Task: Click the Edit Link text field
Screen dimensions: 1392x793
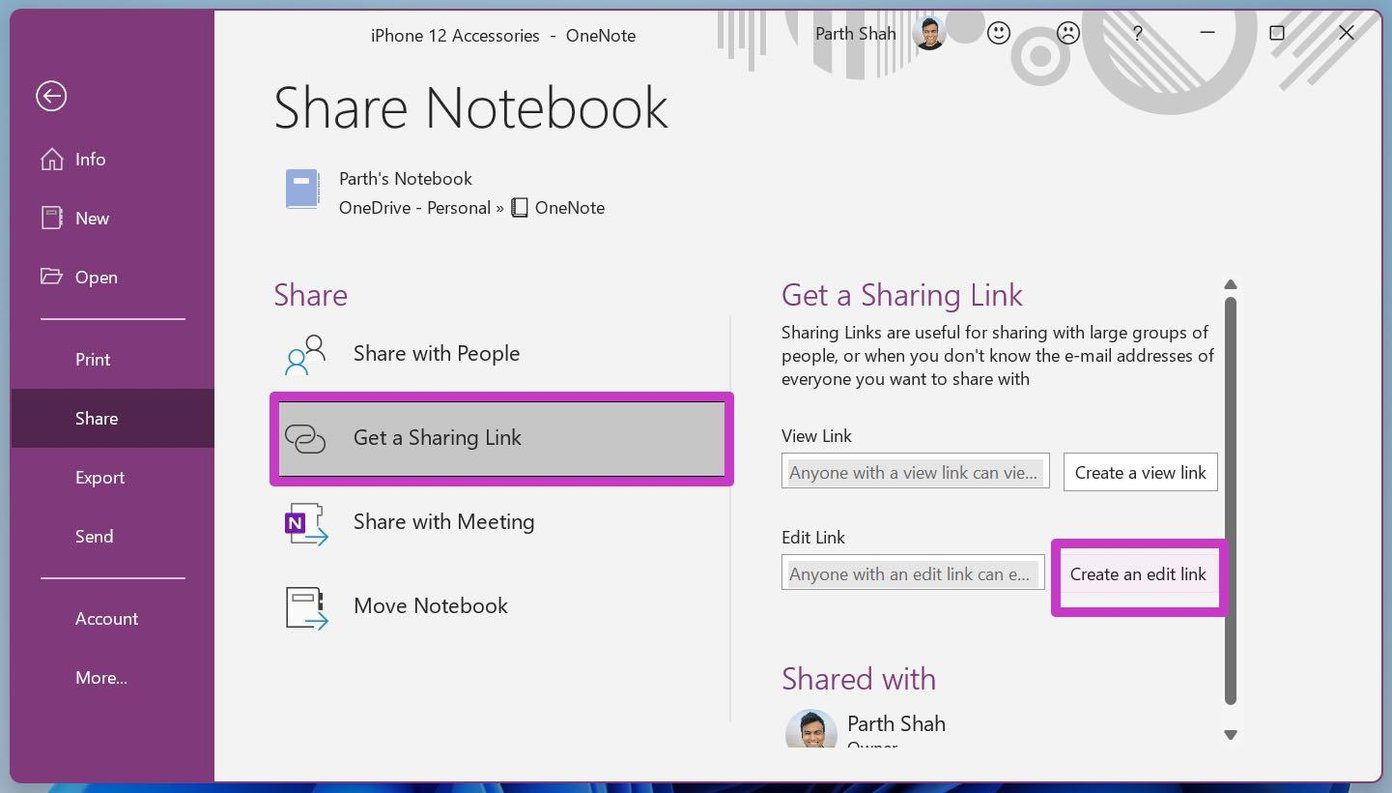Action: 913,573
